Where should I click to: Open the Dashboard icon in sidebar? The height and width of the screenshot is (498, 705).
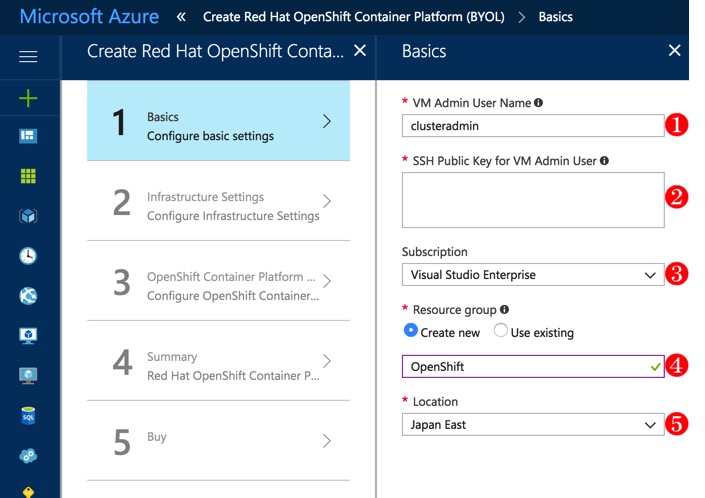coord(28,136)
